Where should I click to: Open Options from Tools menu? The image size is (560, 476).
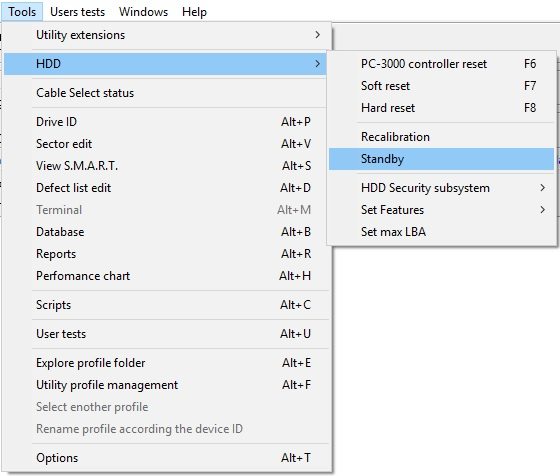click(166, 458)
